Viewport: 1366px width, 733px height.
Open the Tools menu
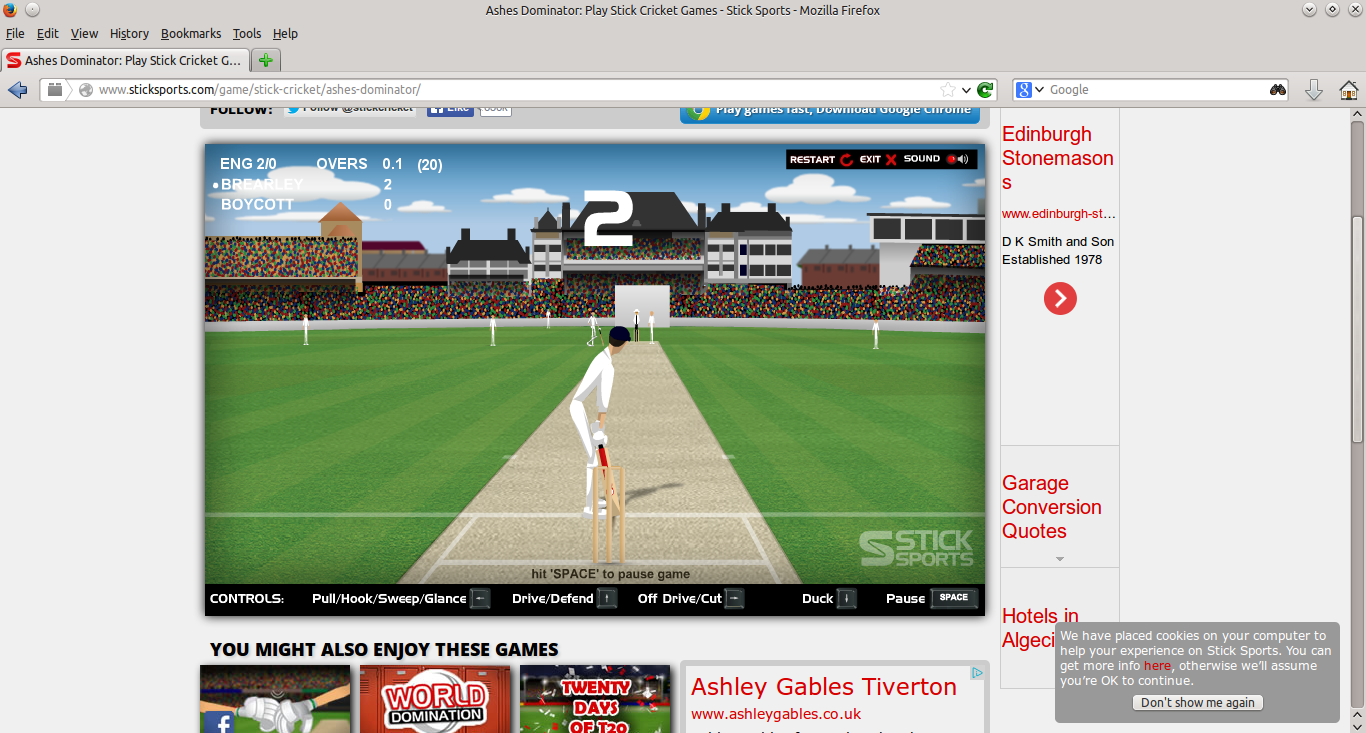(247, 33)
